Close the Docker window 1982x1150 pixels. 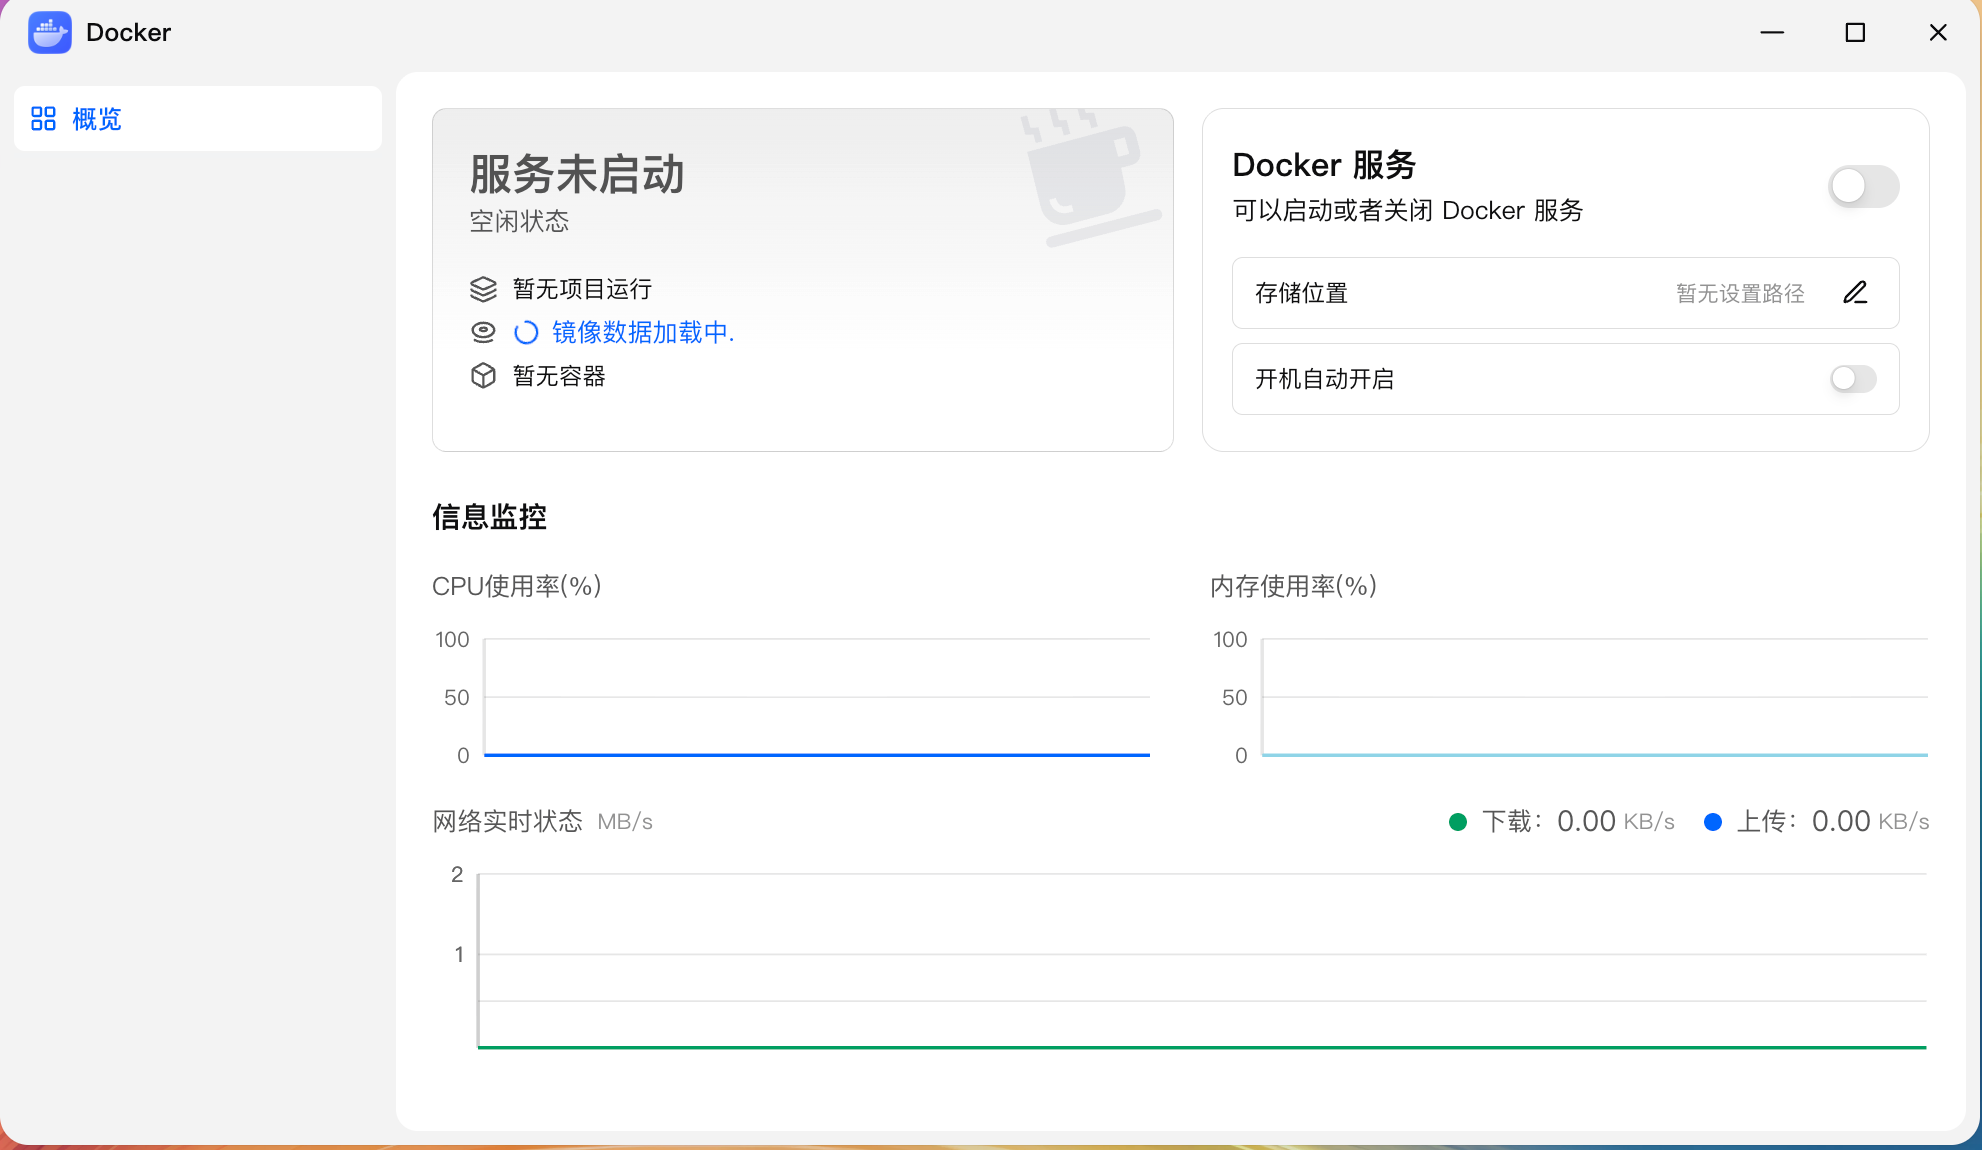click(x=1938, y=33)
